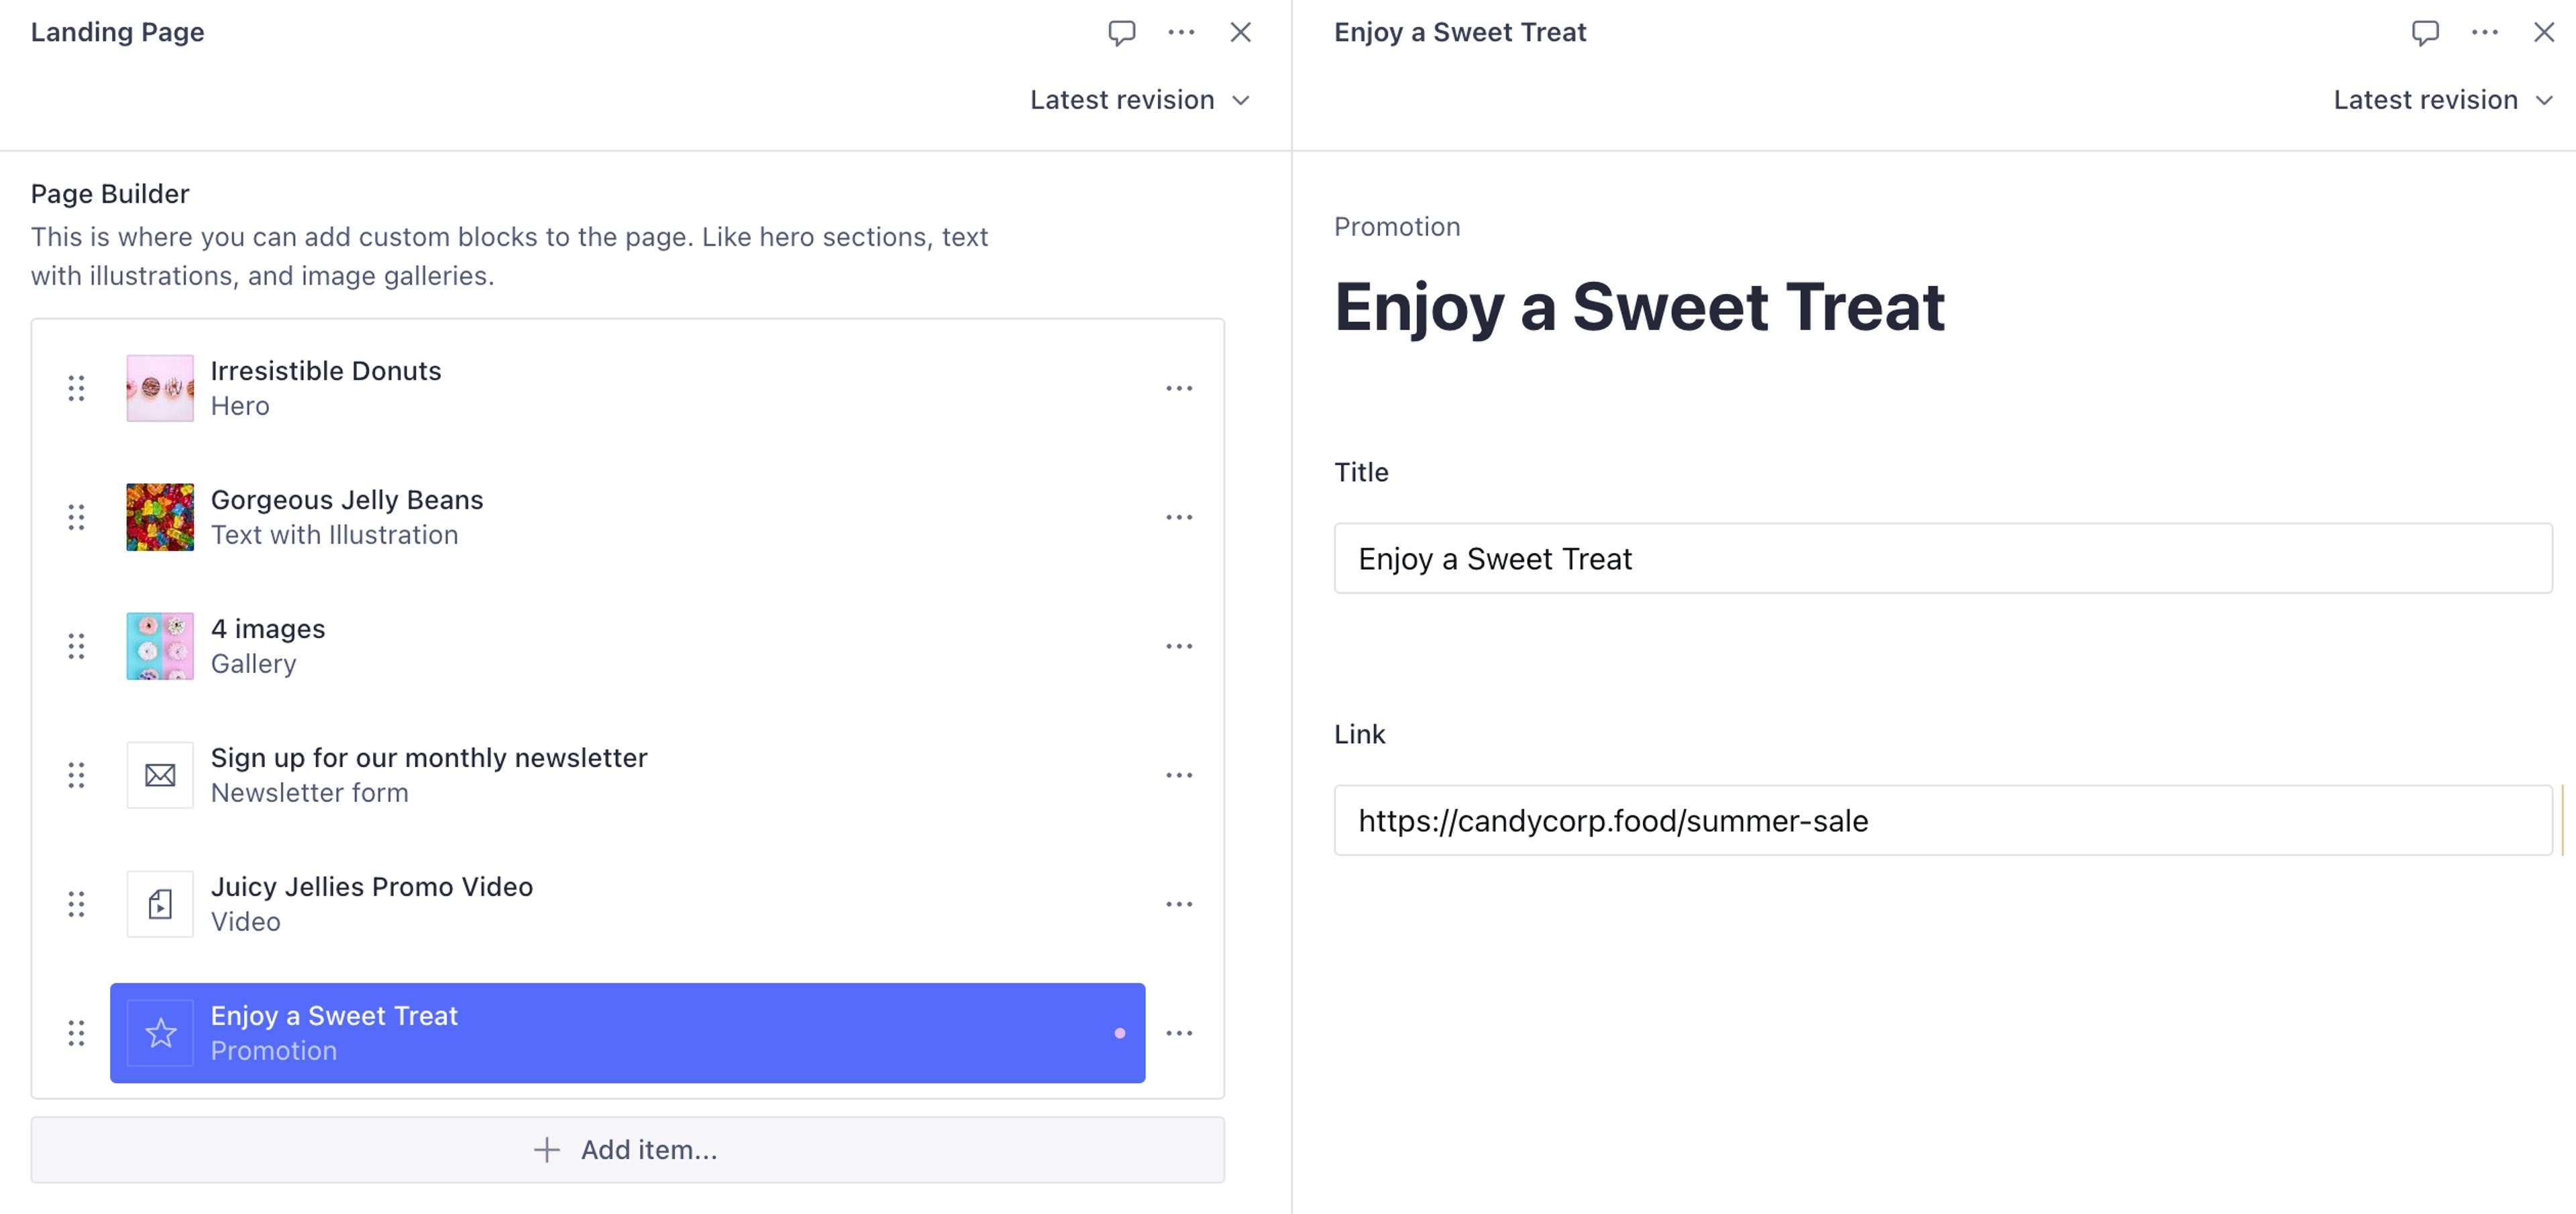2576x1214 pixels.
Task: Click the Title input field
Action: click(1942, 559)
